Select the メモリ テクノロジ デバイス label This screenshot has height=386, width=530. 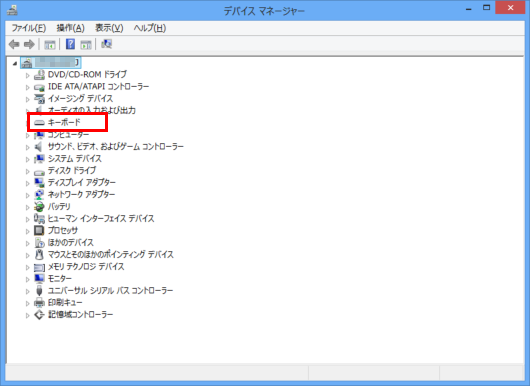(86, 267)
